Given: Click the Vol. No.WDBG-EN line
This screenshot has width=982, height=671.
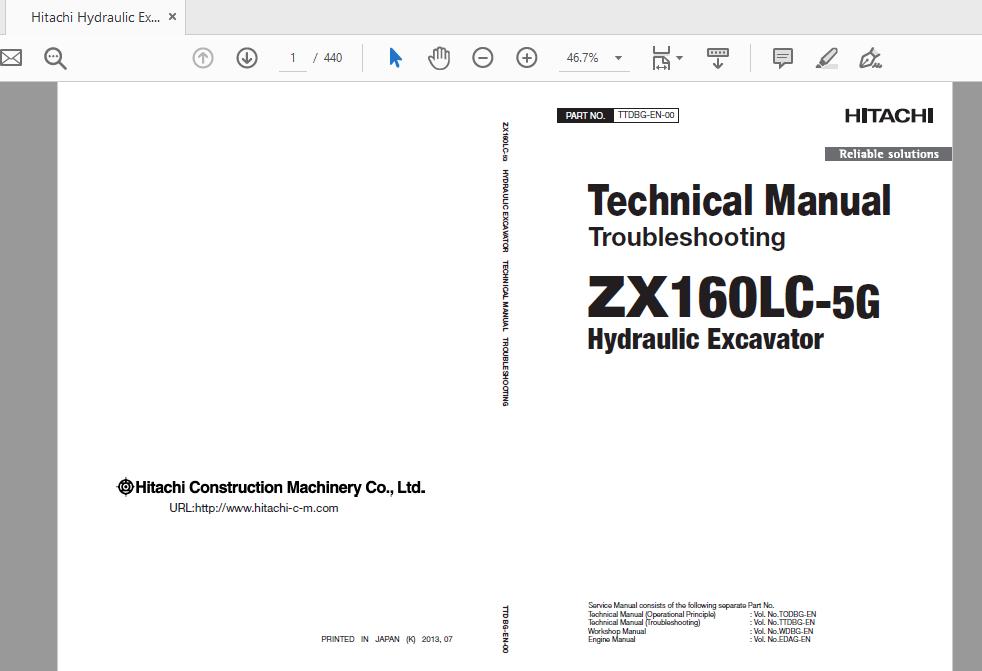Looking at the screenshot, I should pos(783,631).
